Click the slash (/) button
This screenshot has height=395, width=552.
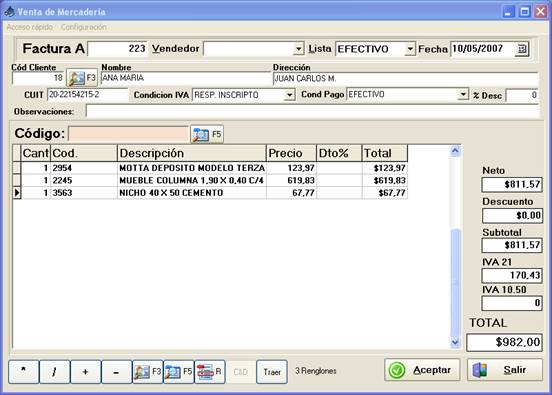click(x=55, y=371)
